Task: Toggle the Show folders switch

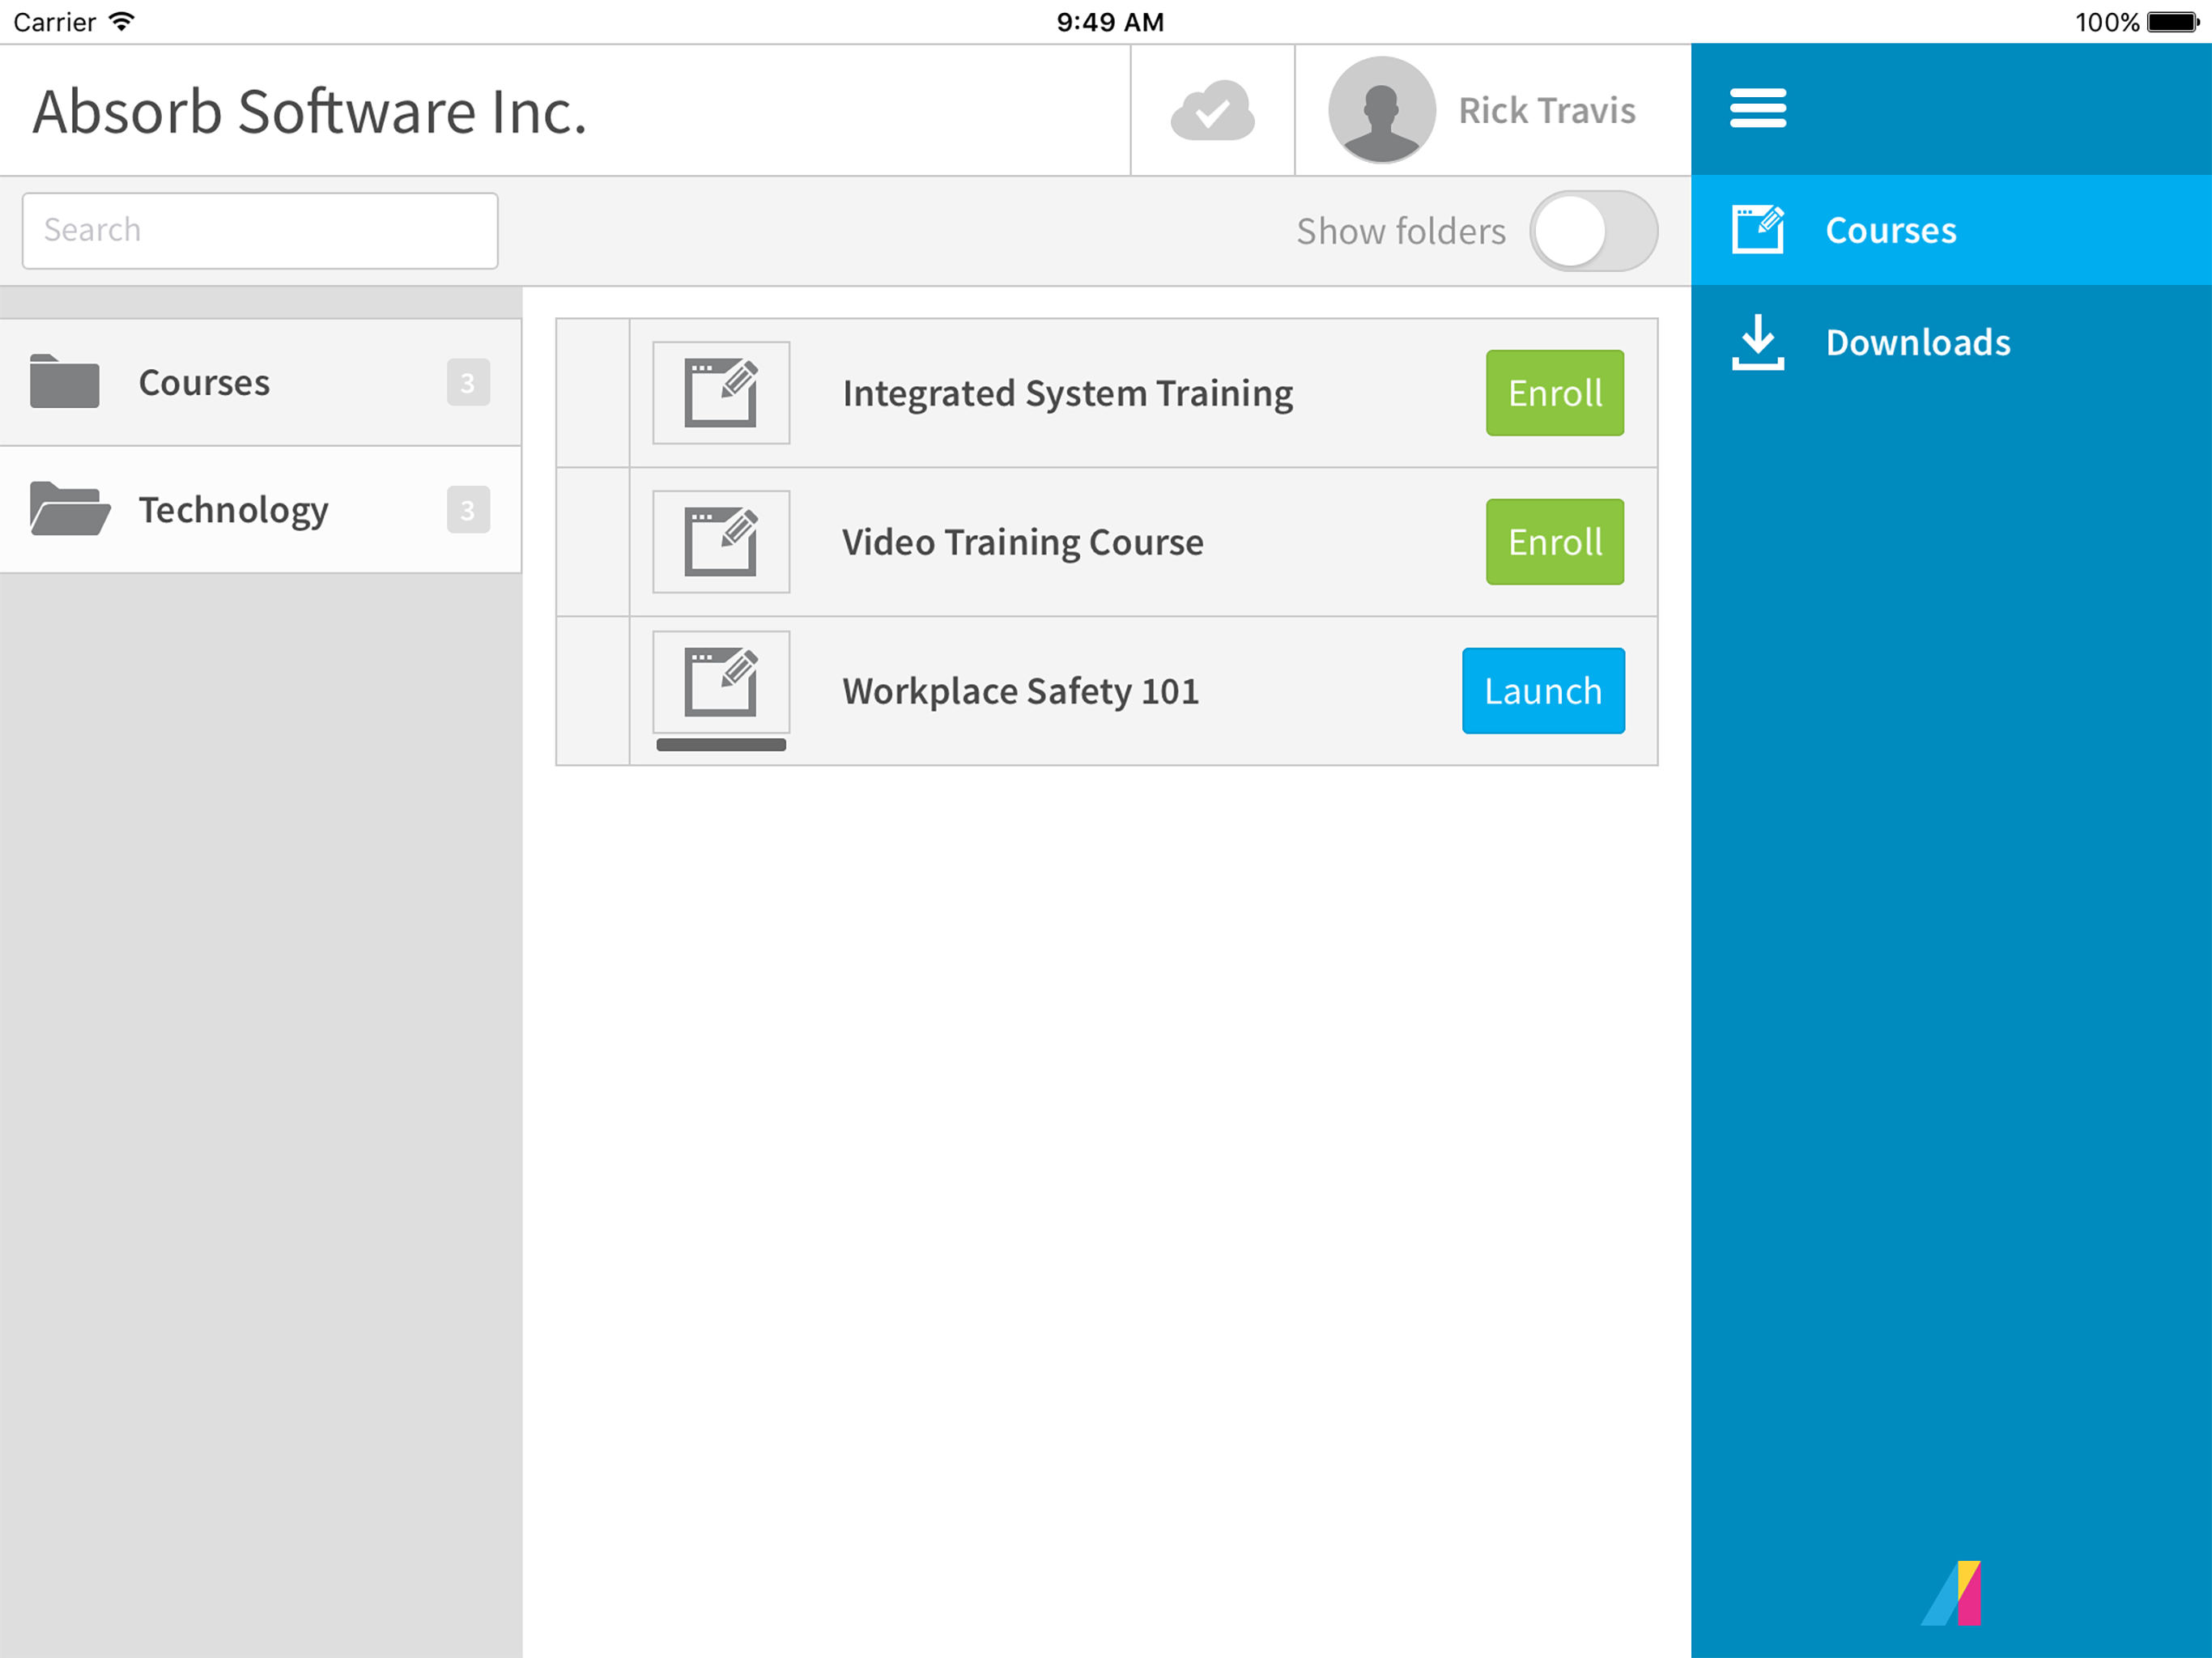Action: click(x=1593, y=231)
